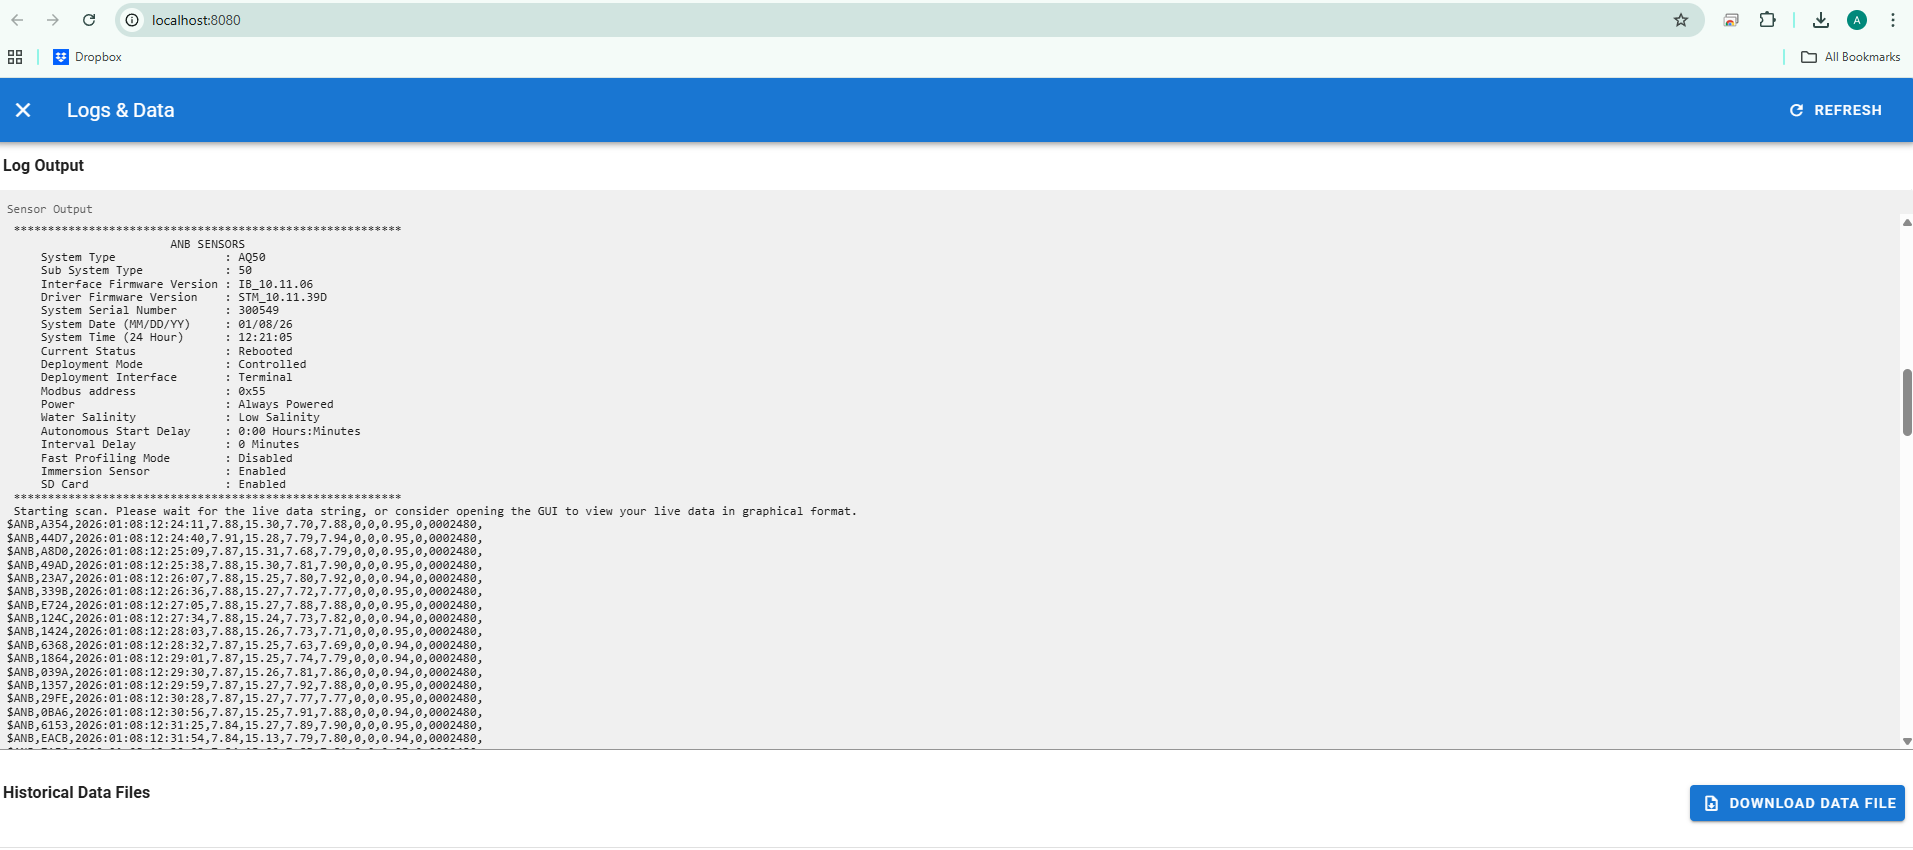The image size is (1913, 850).
Task: Click the Sub System Type line
Action: tap(146, 270)
